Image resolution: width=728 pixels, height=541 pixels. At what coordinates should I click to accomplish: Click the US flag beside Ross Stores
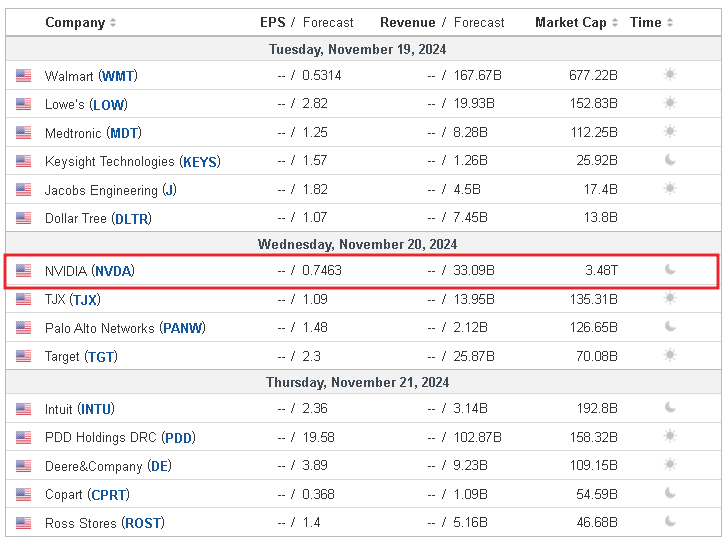click(x=23, y=523)
